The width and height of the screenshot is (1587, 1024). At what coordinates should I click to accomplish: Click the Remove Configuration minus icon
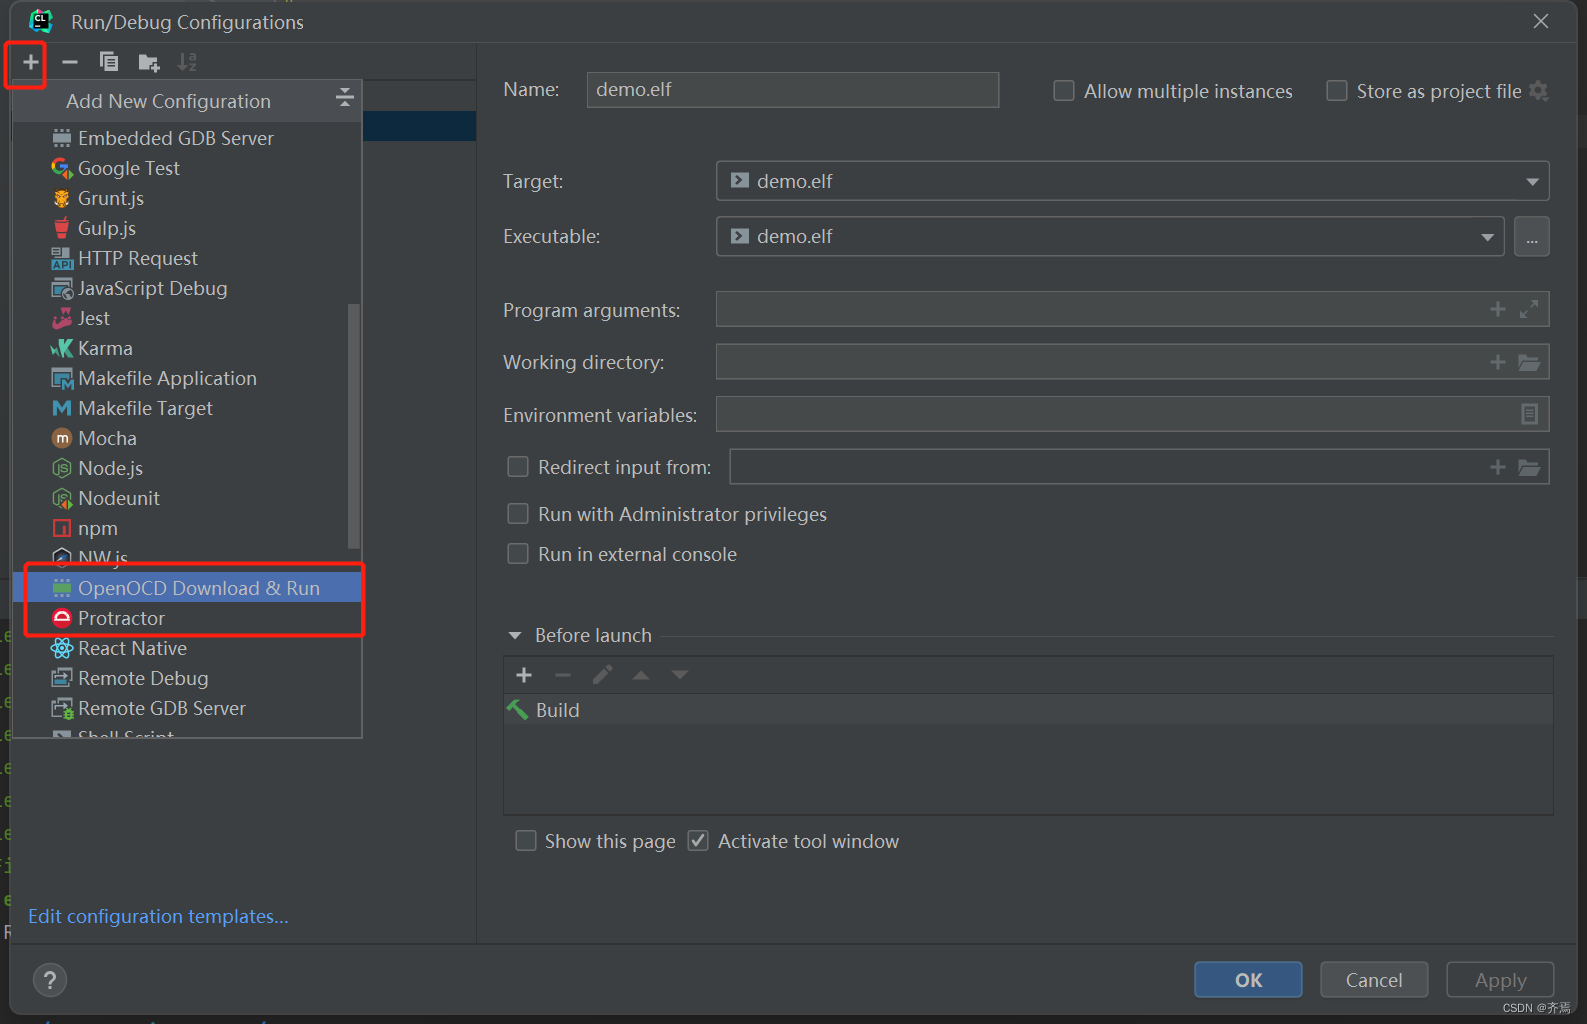pyautogui.click(x=70, y=62)
